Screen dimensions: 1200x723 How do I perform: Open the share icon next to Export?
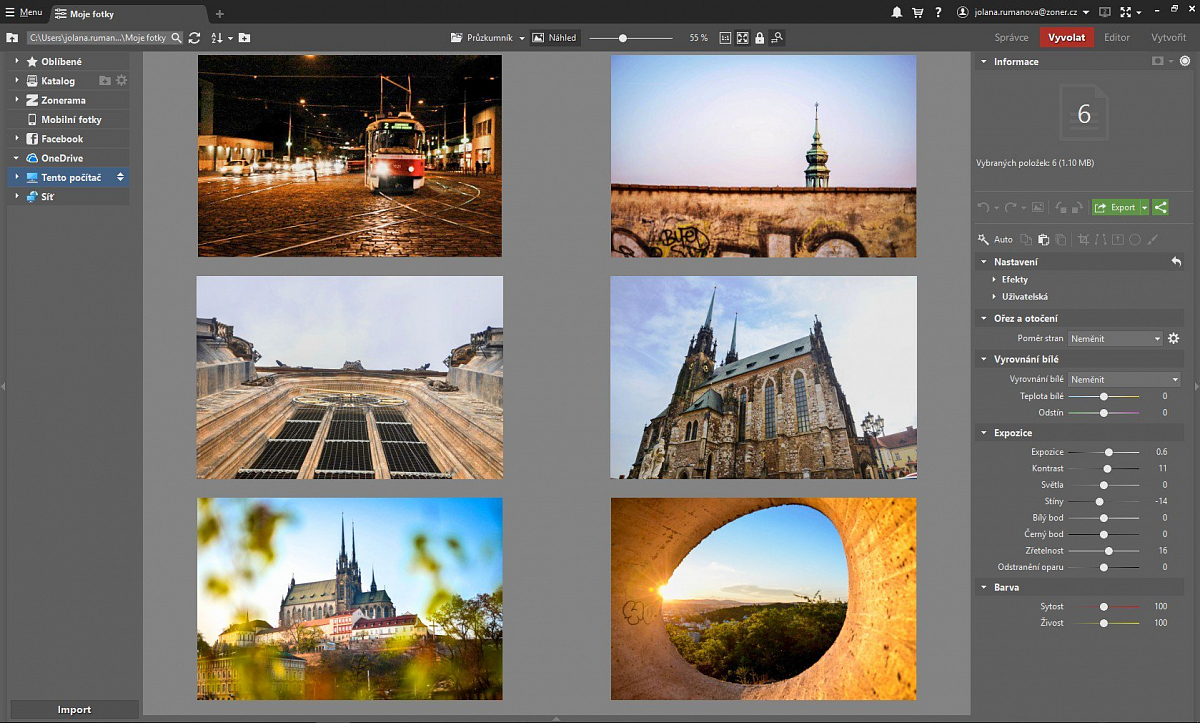1159,207
